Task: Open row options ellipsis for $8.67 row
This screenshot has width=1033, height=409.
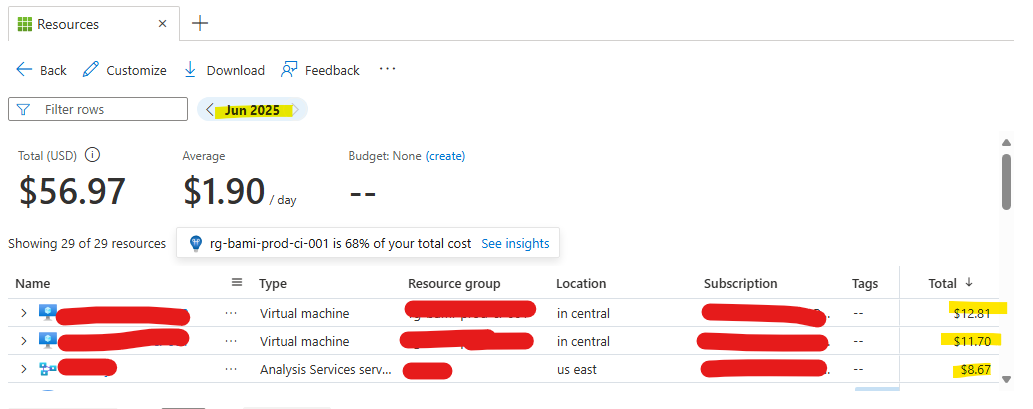Action: click(231, 369)
